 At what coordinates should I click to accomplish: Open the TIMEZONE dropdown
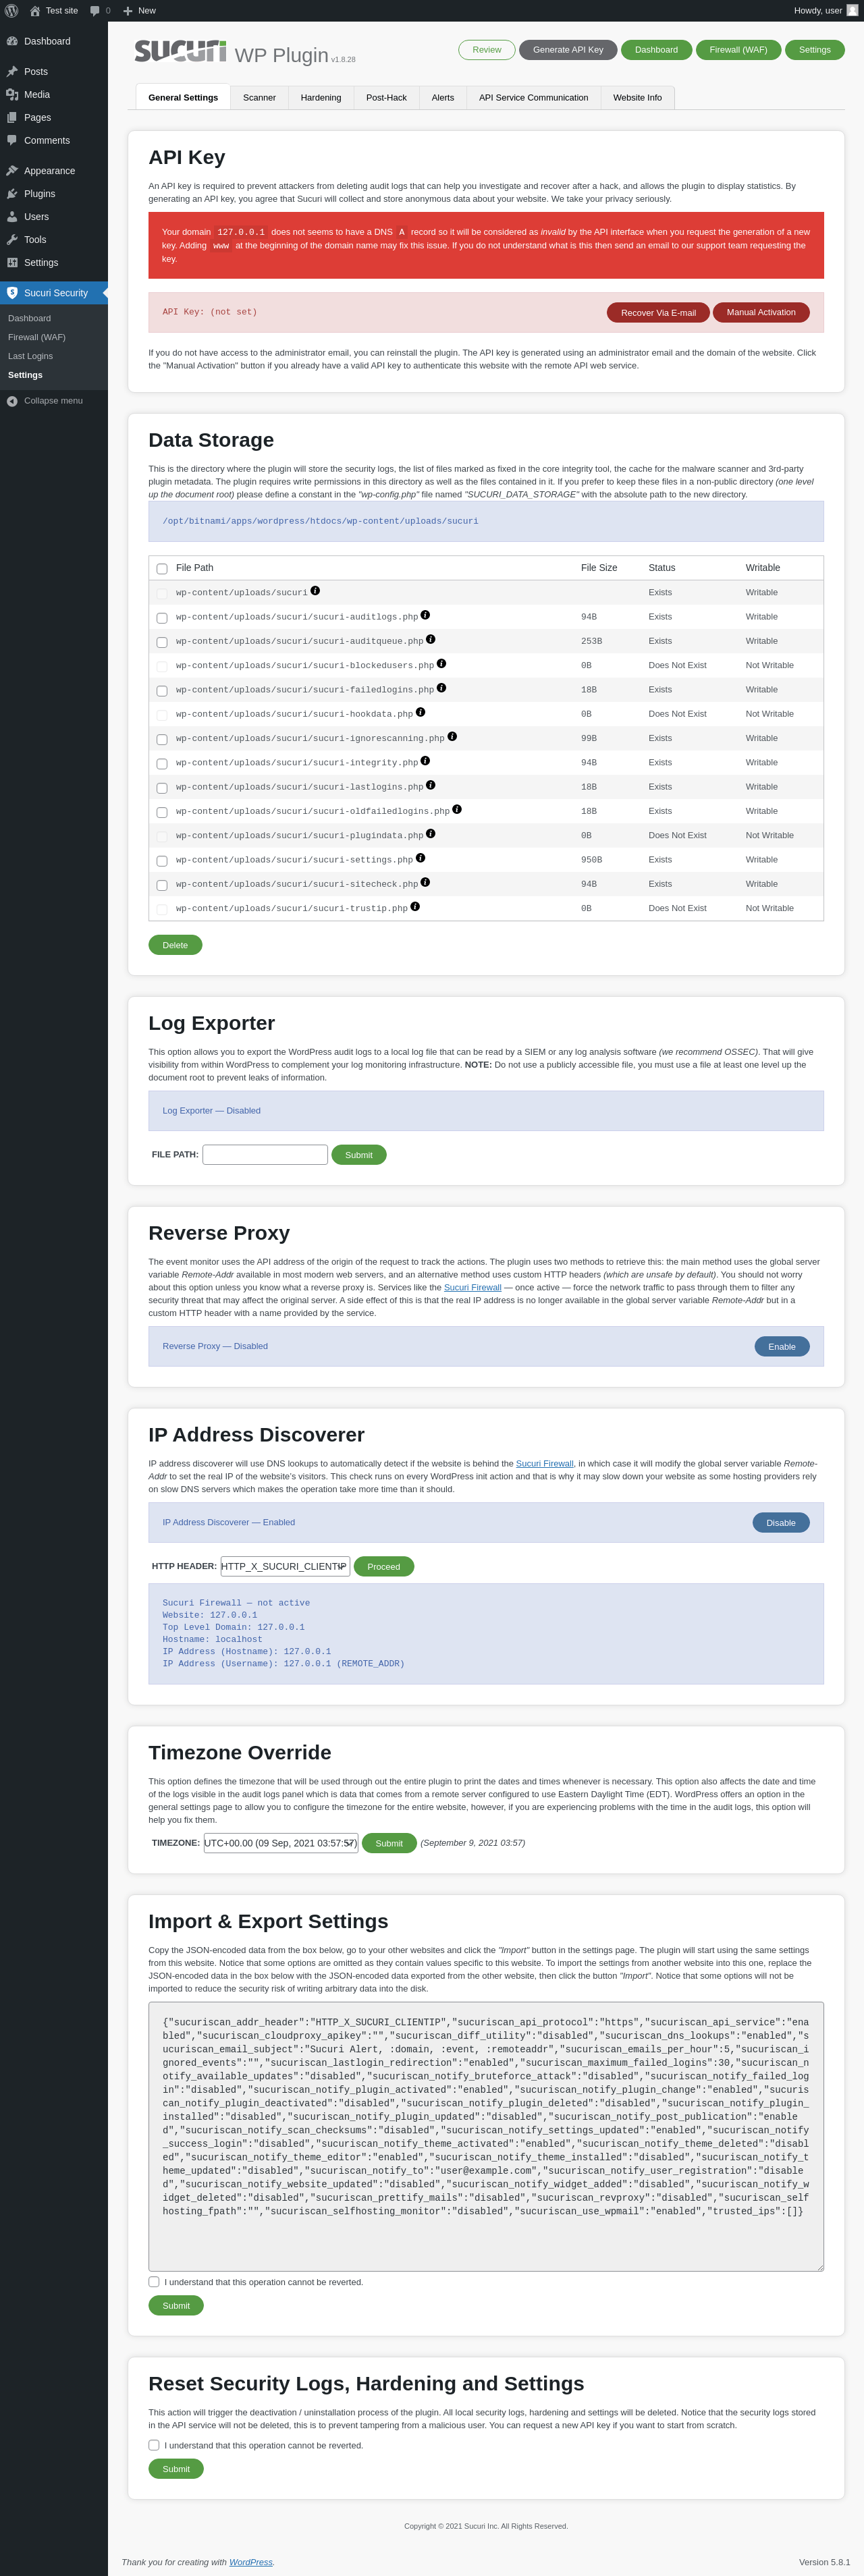point(281,1842)
